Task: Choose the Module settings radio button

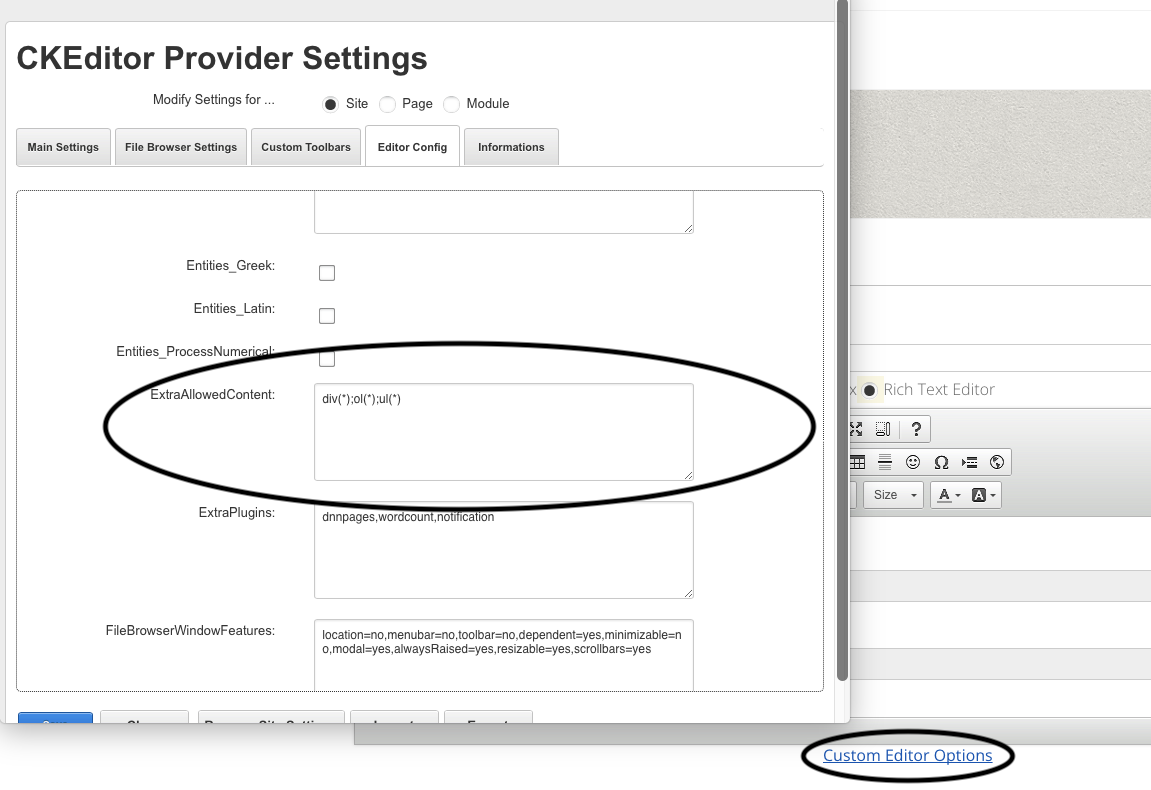Action: [452, 105]
